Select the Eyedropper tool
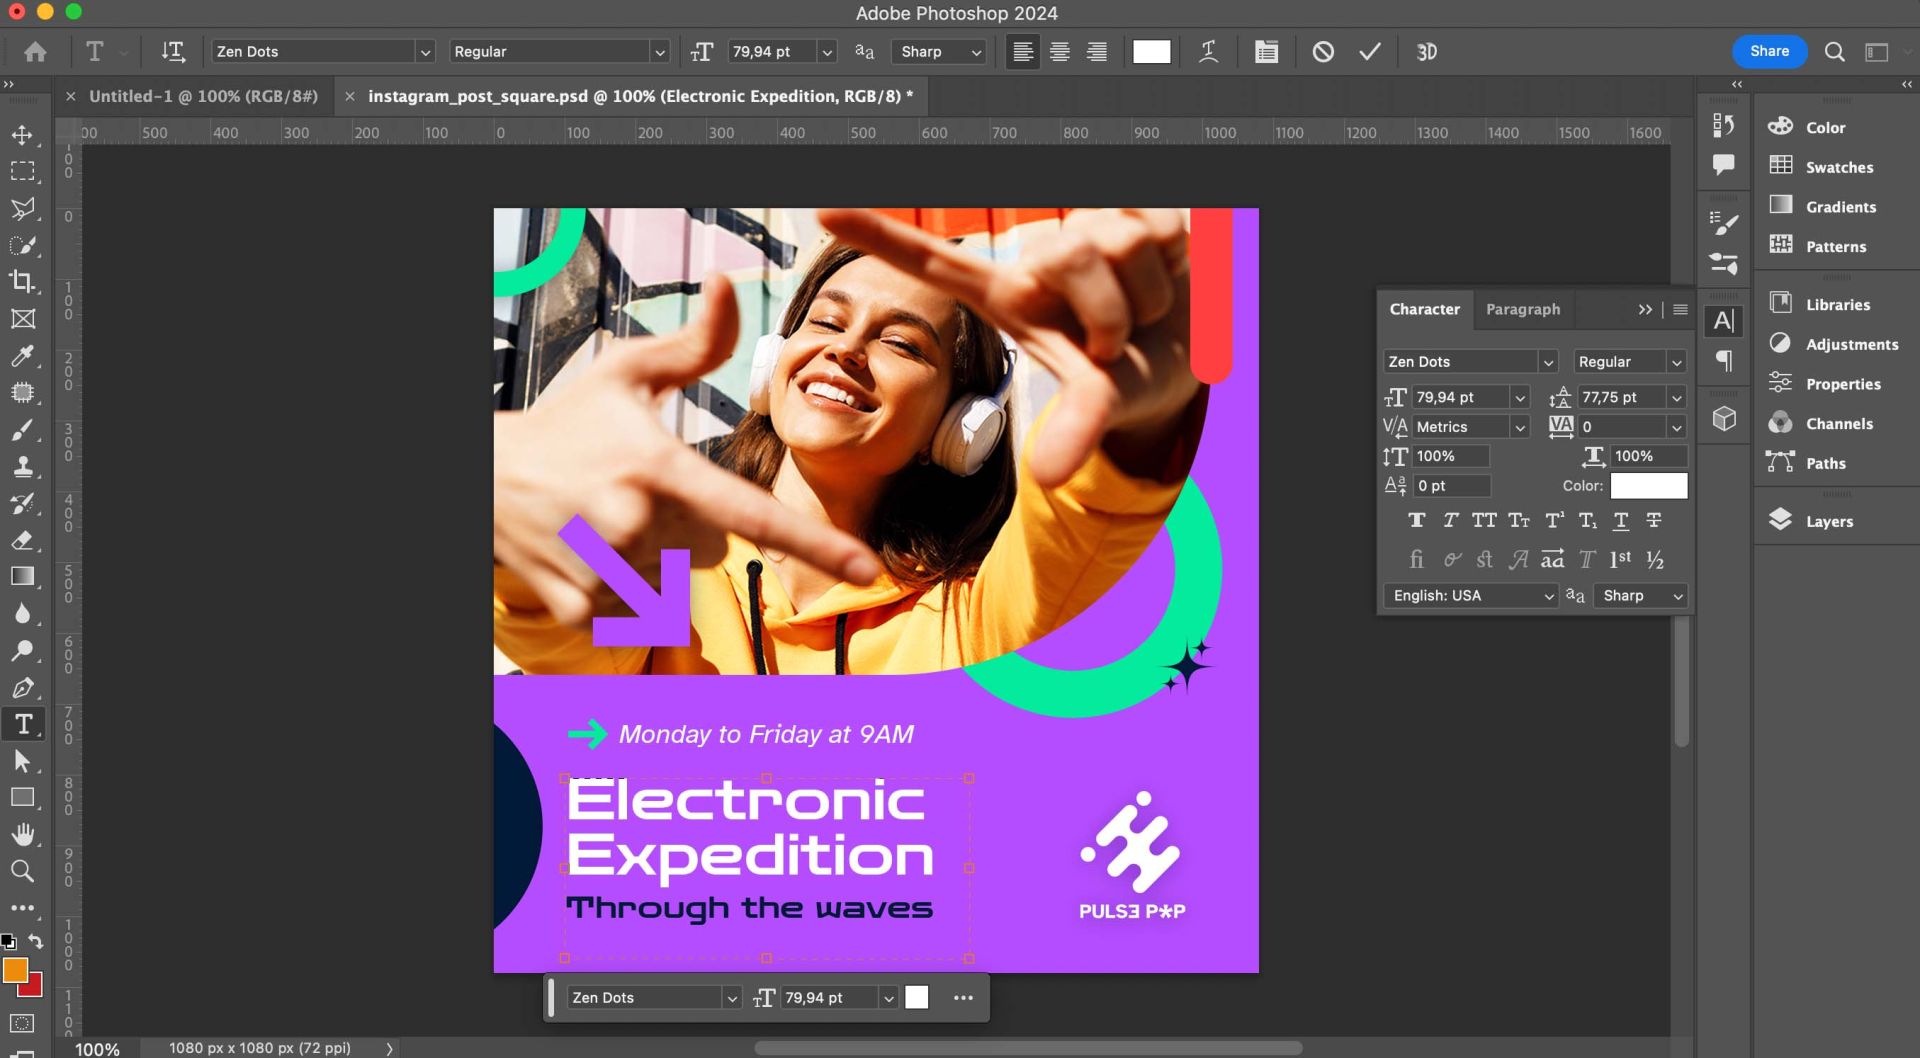Viewport: 1920px width, 1058px height. pyautogui.click(x=22, y=355)
